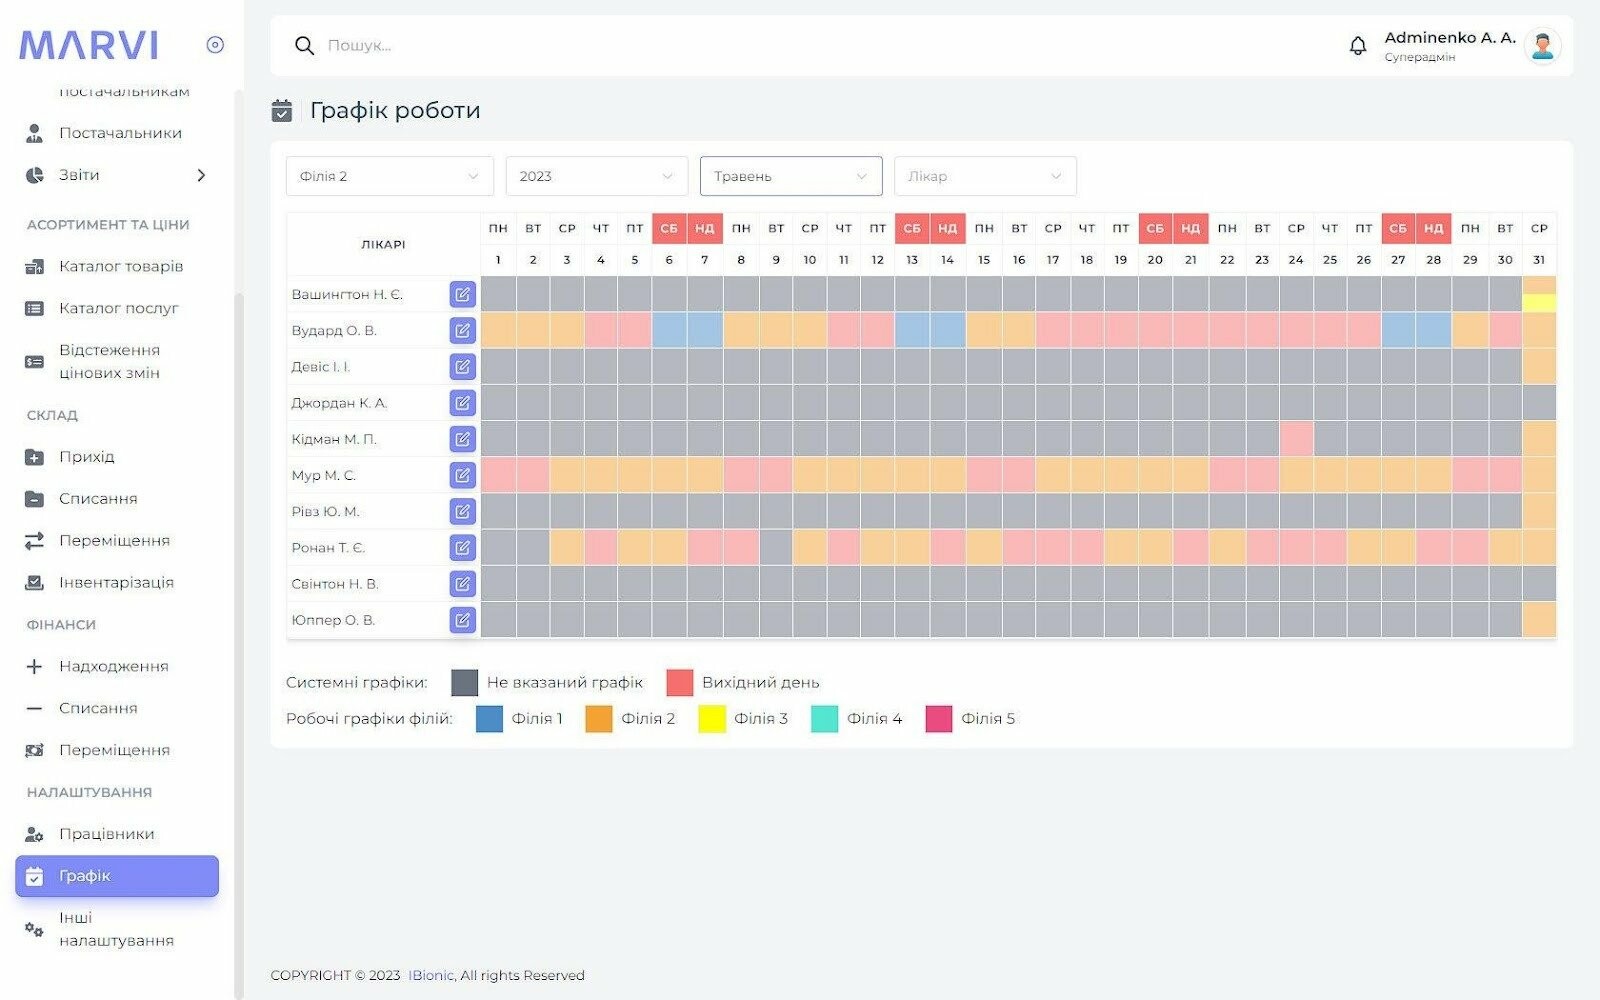The width and height of the screenshot is (1600, 1000).
Task: Click the magnifier search icon
Action: pos(304,46)
